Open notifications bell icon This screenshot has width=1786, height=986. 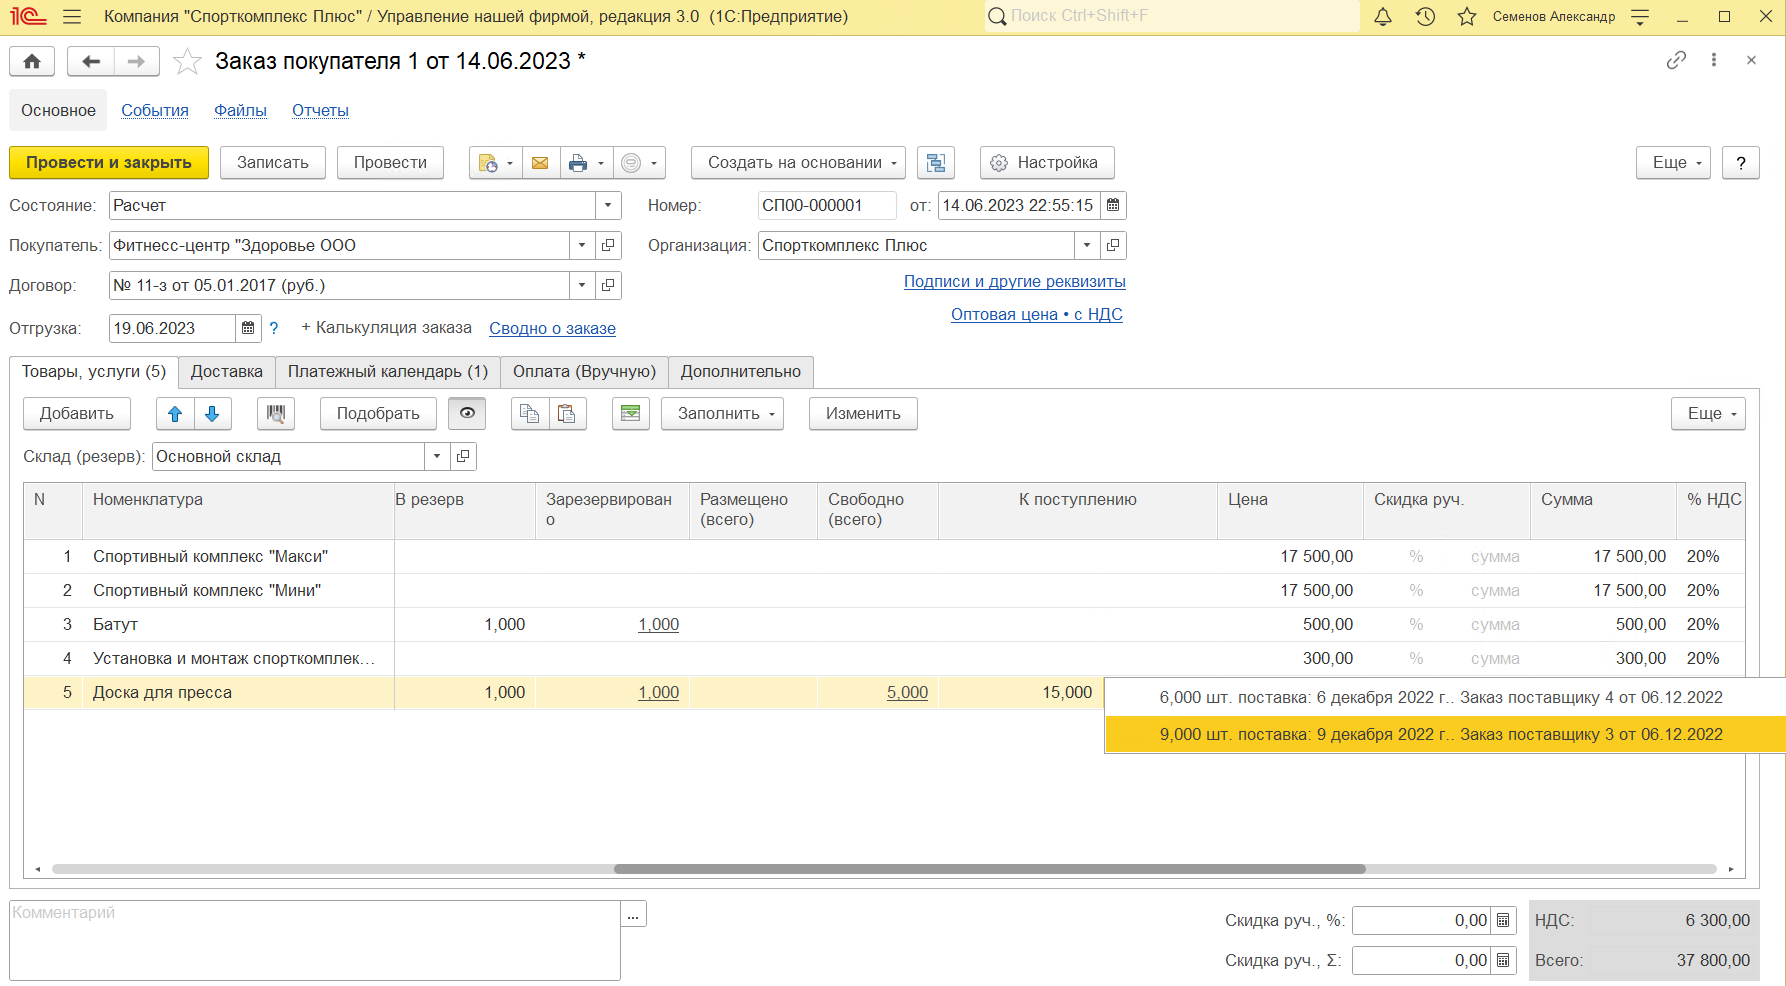tap(1383, 17)
